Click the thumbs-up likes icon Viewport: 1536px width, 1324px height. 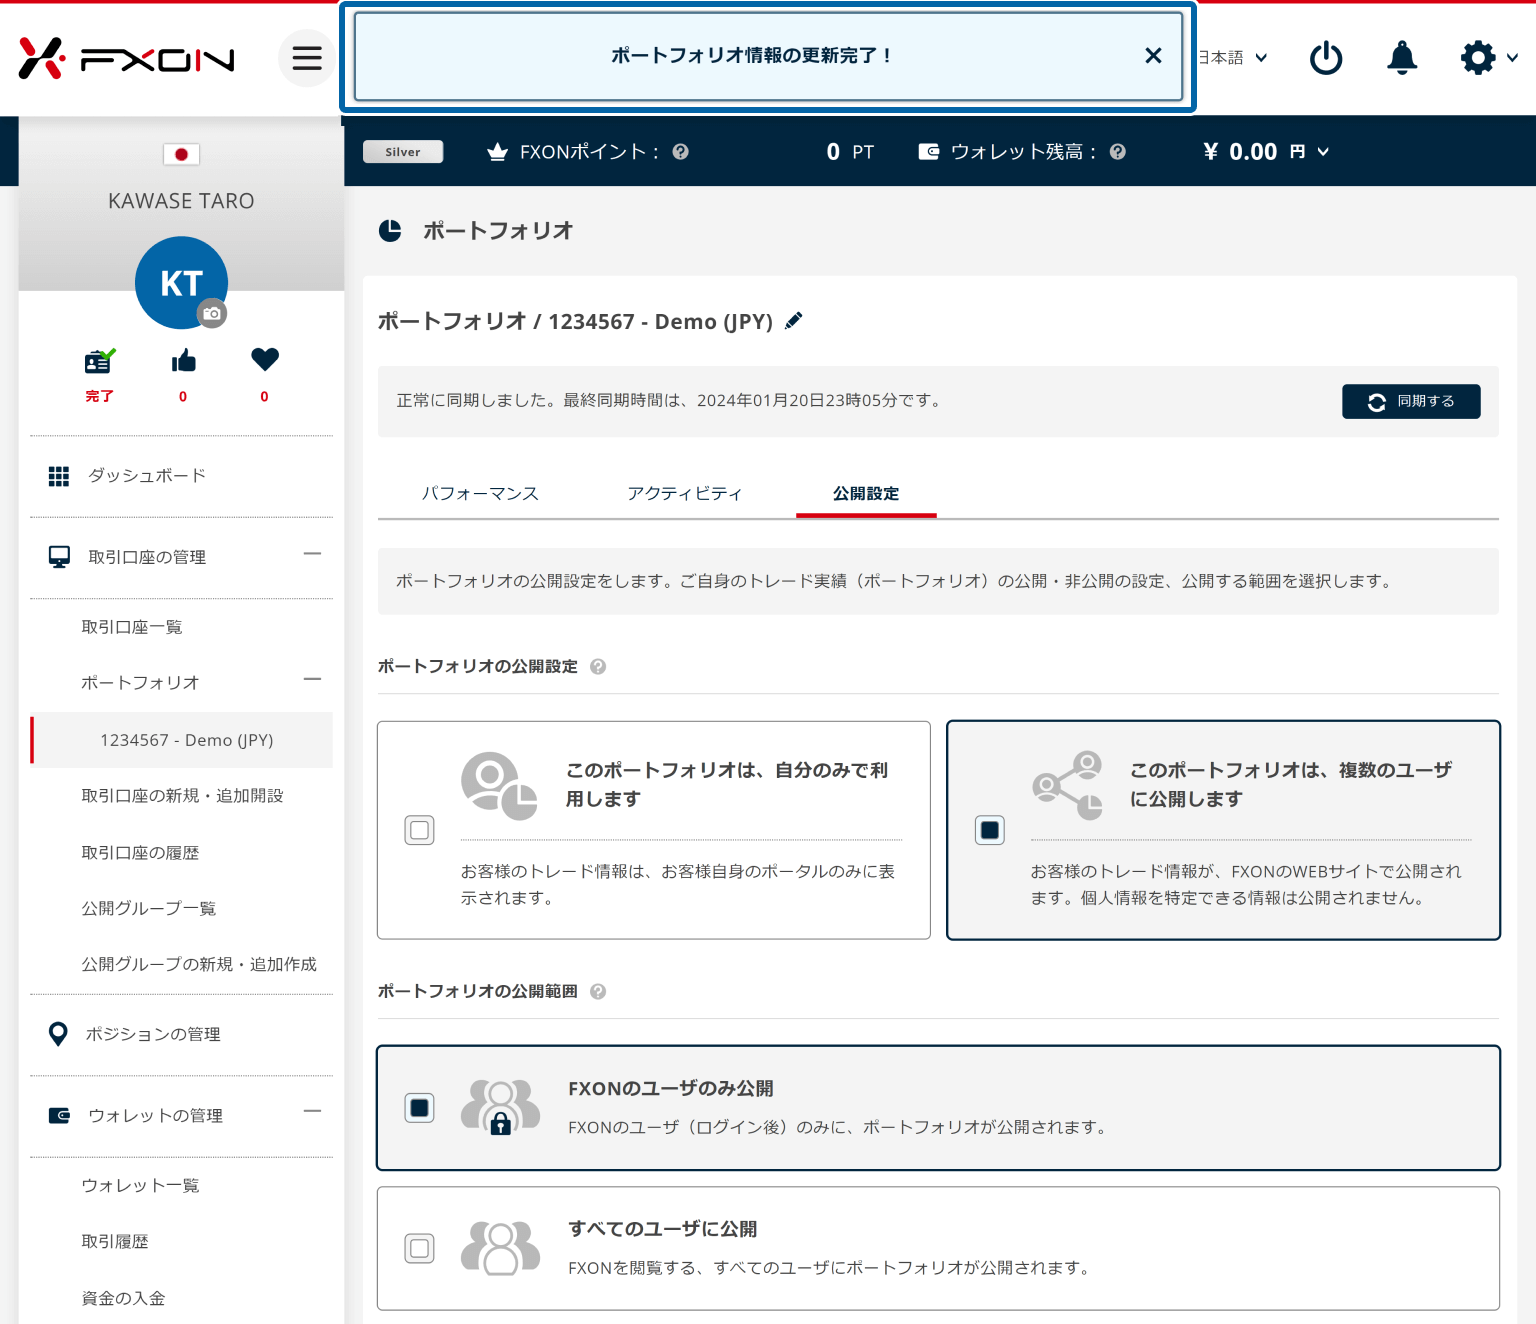coord(183,361)
